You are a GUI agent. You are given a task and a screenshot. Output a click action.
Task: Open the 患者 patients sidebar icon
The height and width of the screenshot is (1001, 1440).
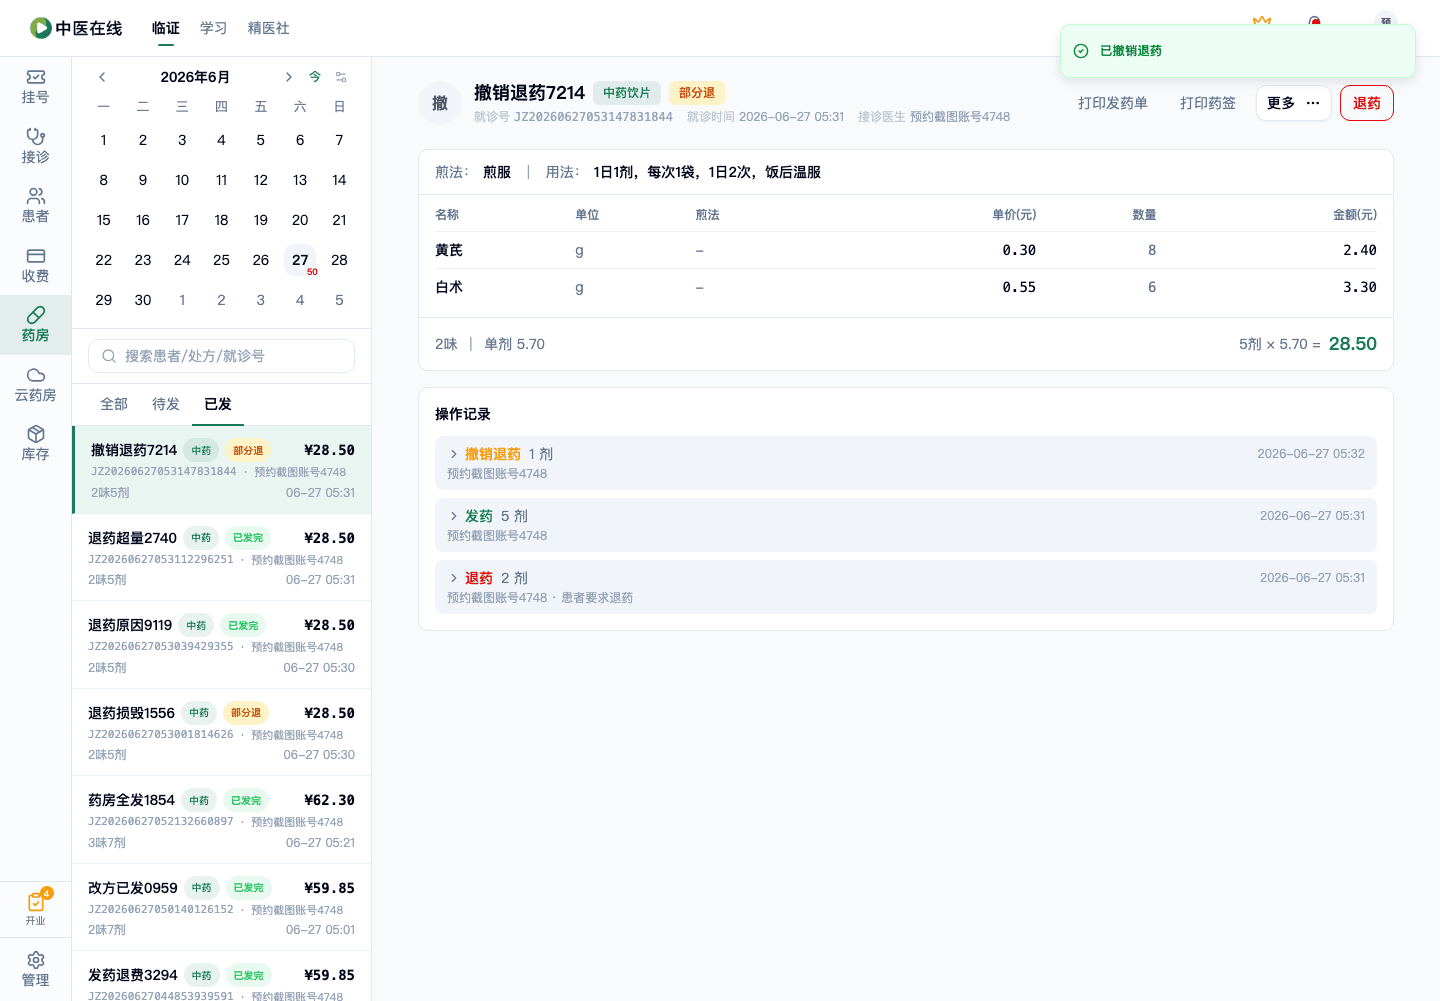(35, 206)
